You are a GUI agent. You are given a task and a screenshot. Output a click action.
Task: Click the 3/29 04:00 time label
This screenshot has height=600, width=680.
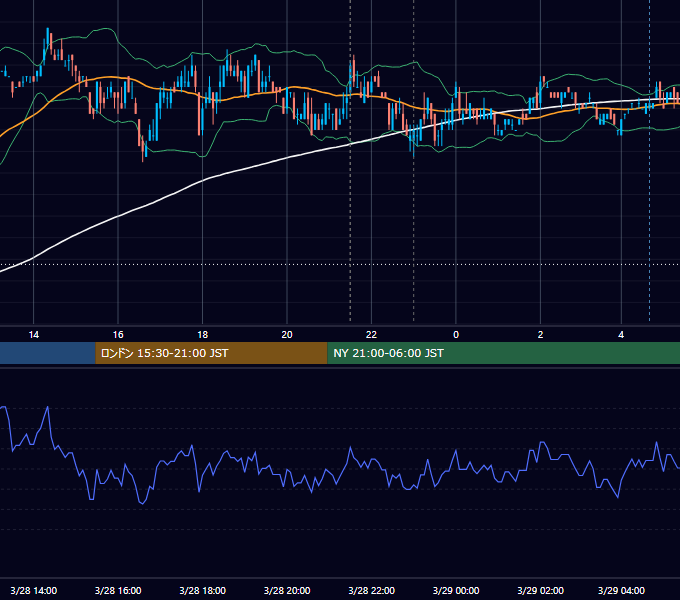[x=621, y=590]
